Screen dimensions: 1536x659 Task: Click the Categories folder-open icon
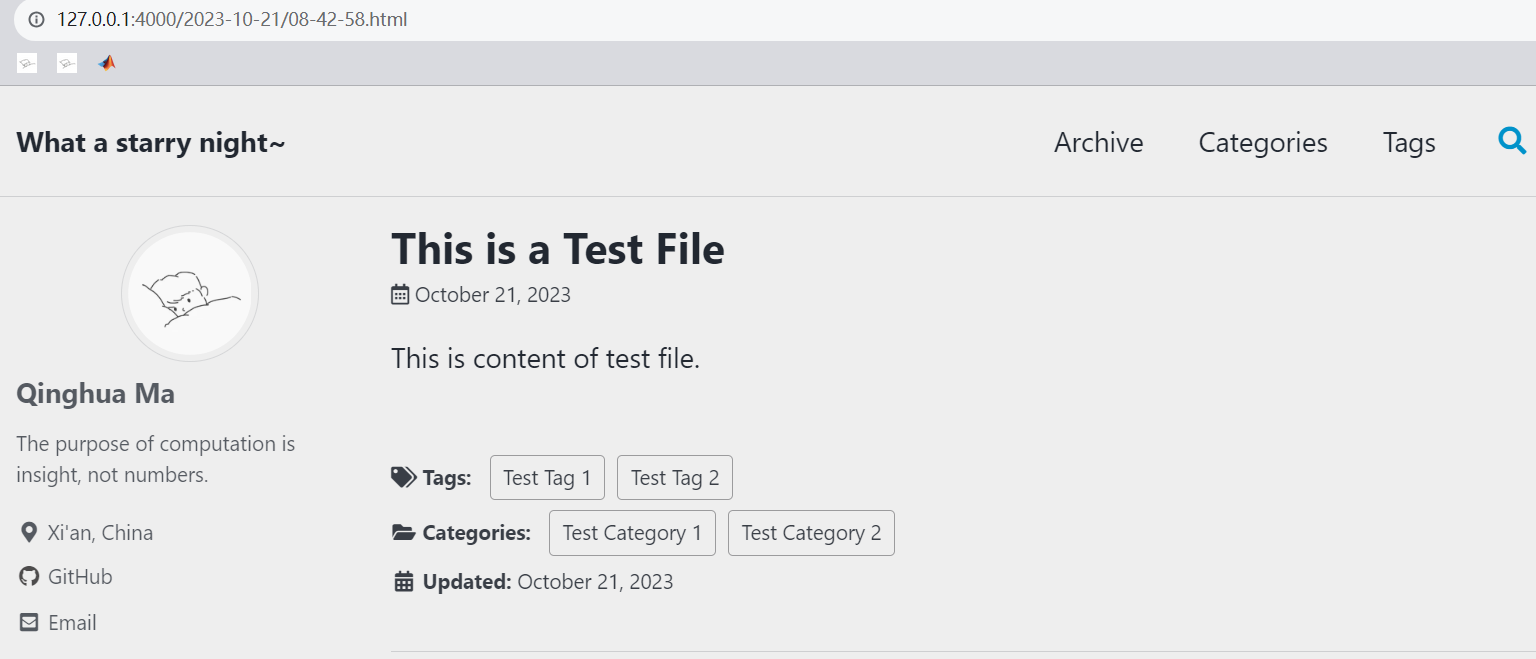coord(403,533)
